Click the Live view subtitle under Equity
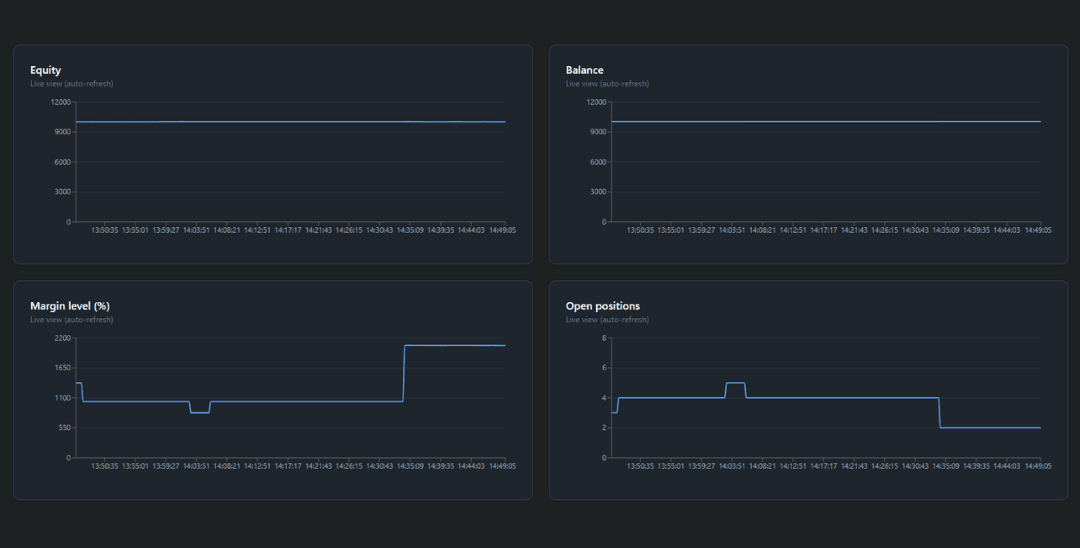1080x548 pixels. [71, 84]
